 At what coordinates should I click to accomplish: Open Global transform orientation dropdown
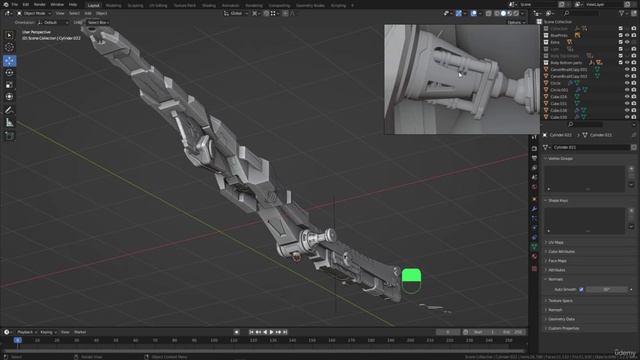236,13
